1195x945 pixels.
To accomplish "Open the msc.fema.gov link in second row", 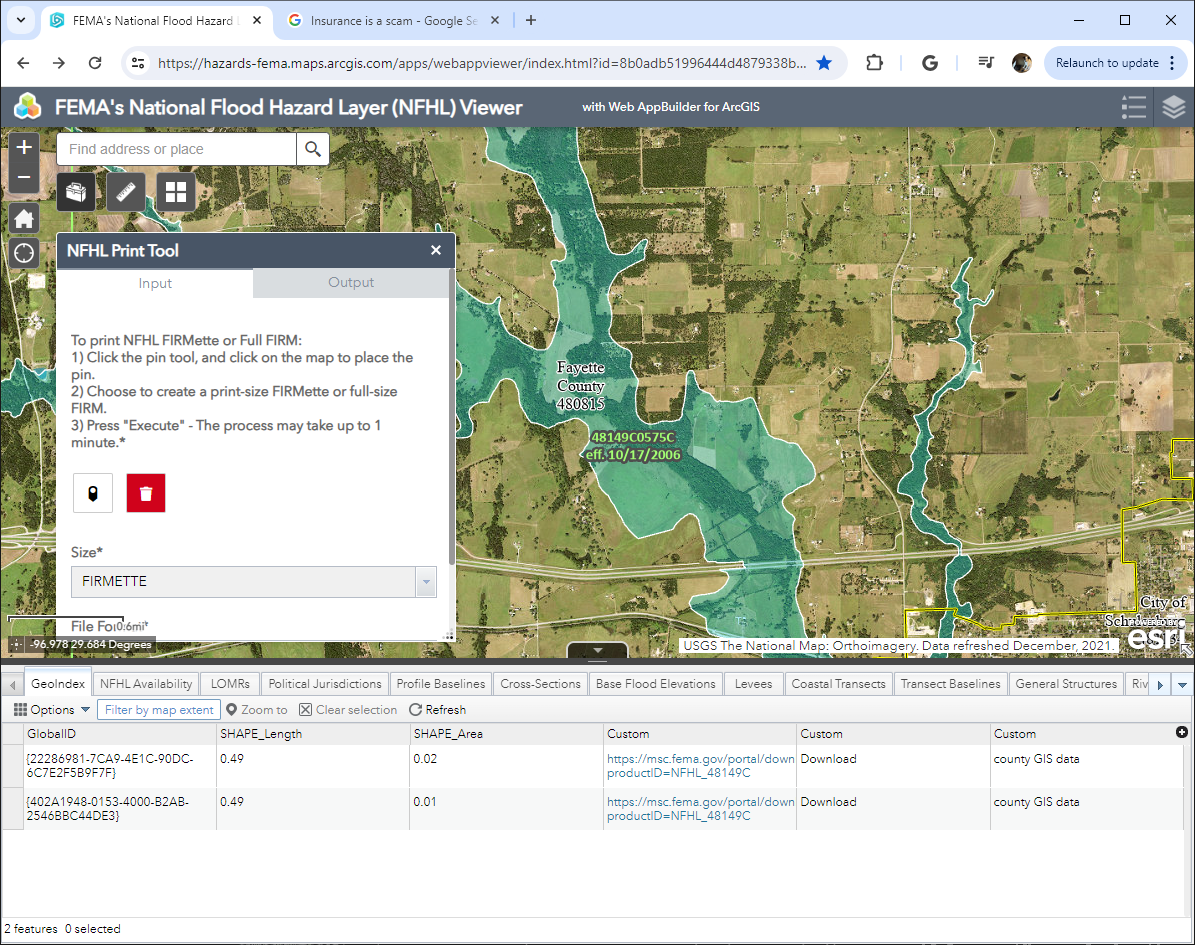I will [x=700, y=809].
